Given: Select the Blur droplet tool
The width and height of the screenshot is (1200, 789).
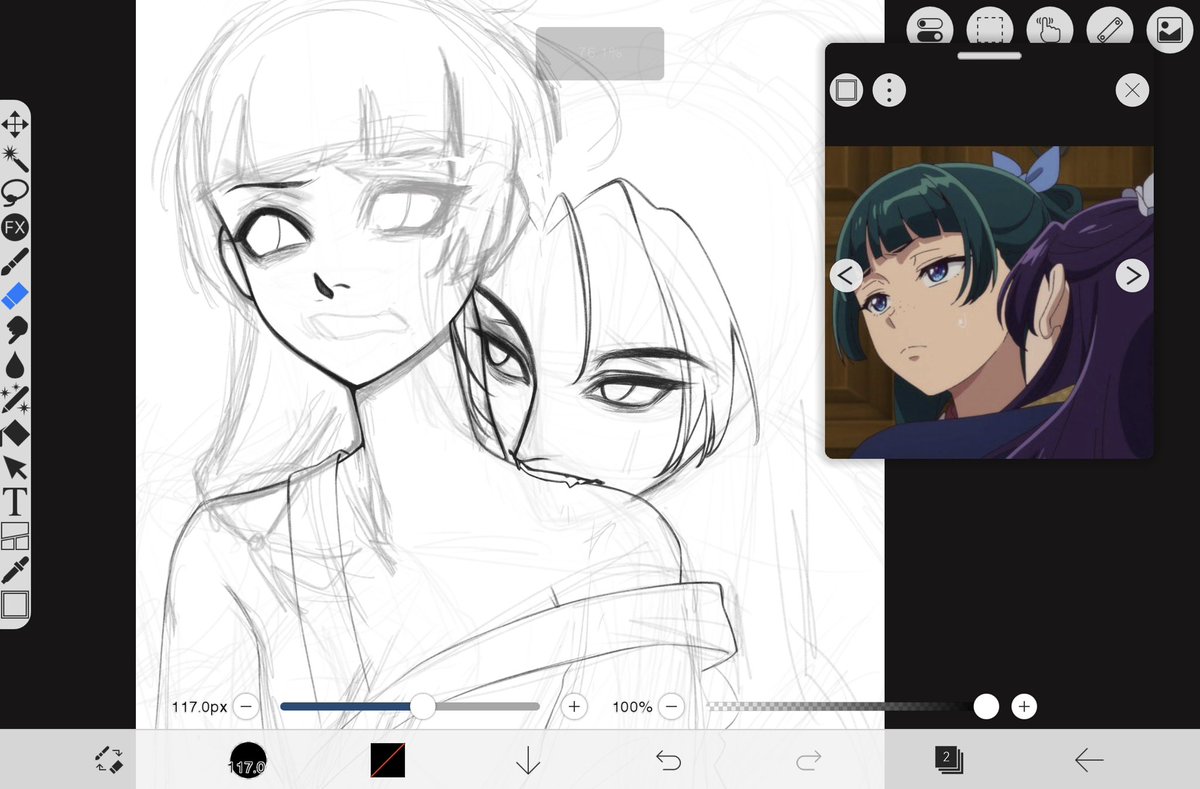Looking at the screenshot, I should coord(14,365).
